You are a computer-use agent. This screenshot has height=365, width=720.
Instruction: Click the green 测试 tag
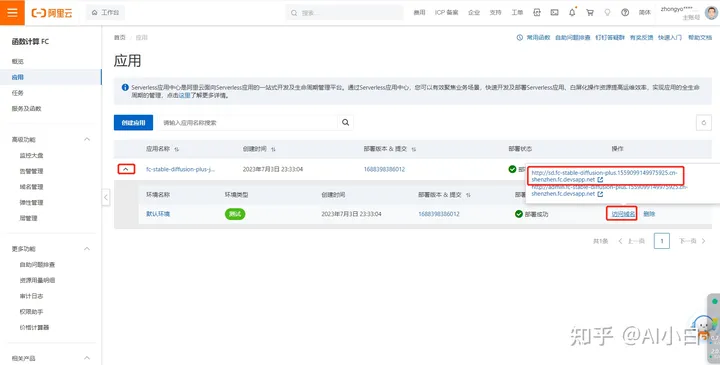click(235, 214)
